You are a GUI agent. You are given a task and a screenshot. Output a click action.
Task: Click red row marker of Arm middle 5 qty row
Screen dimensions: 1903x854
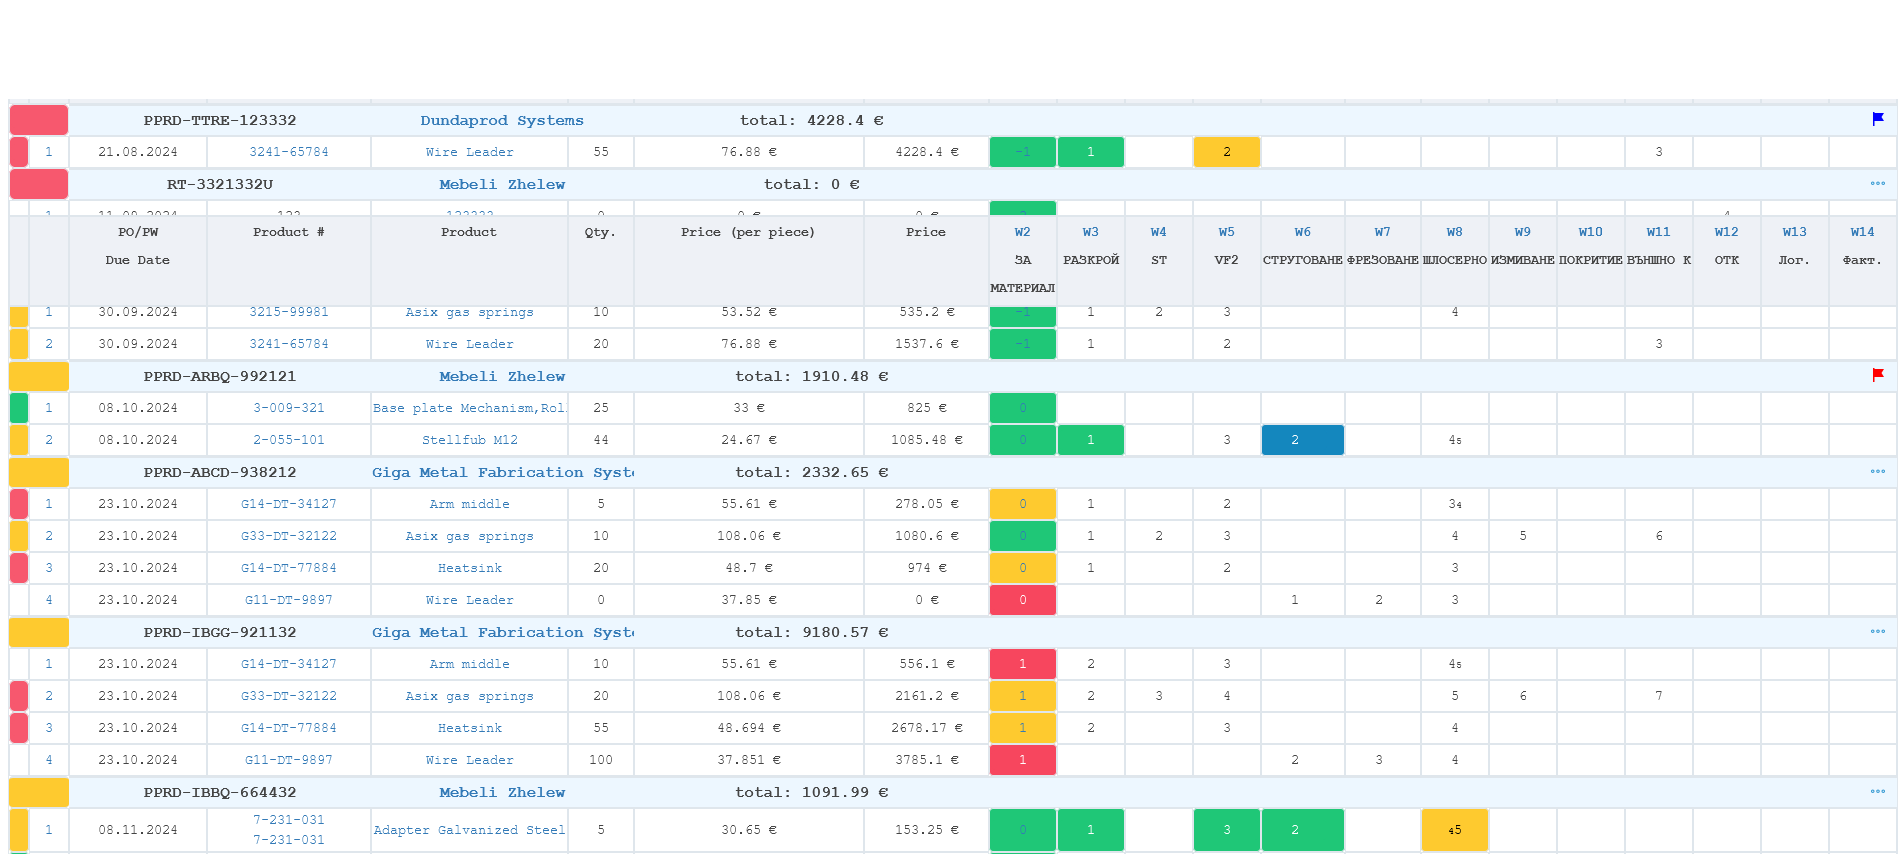pyautogui.click(x=19, y=504)
